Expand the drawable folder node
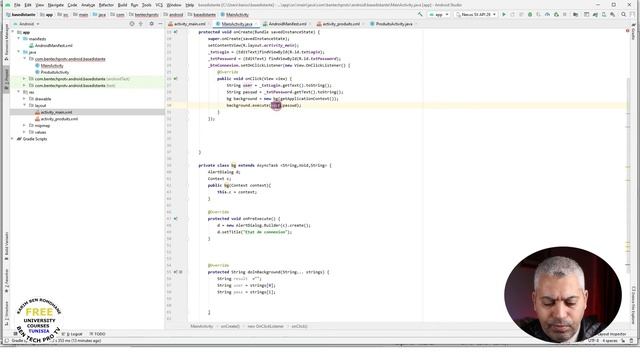Viewport: 640px width, 360px height. tap(24, 99)
